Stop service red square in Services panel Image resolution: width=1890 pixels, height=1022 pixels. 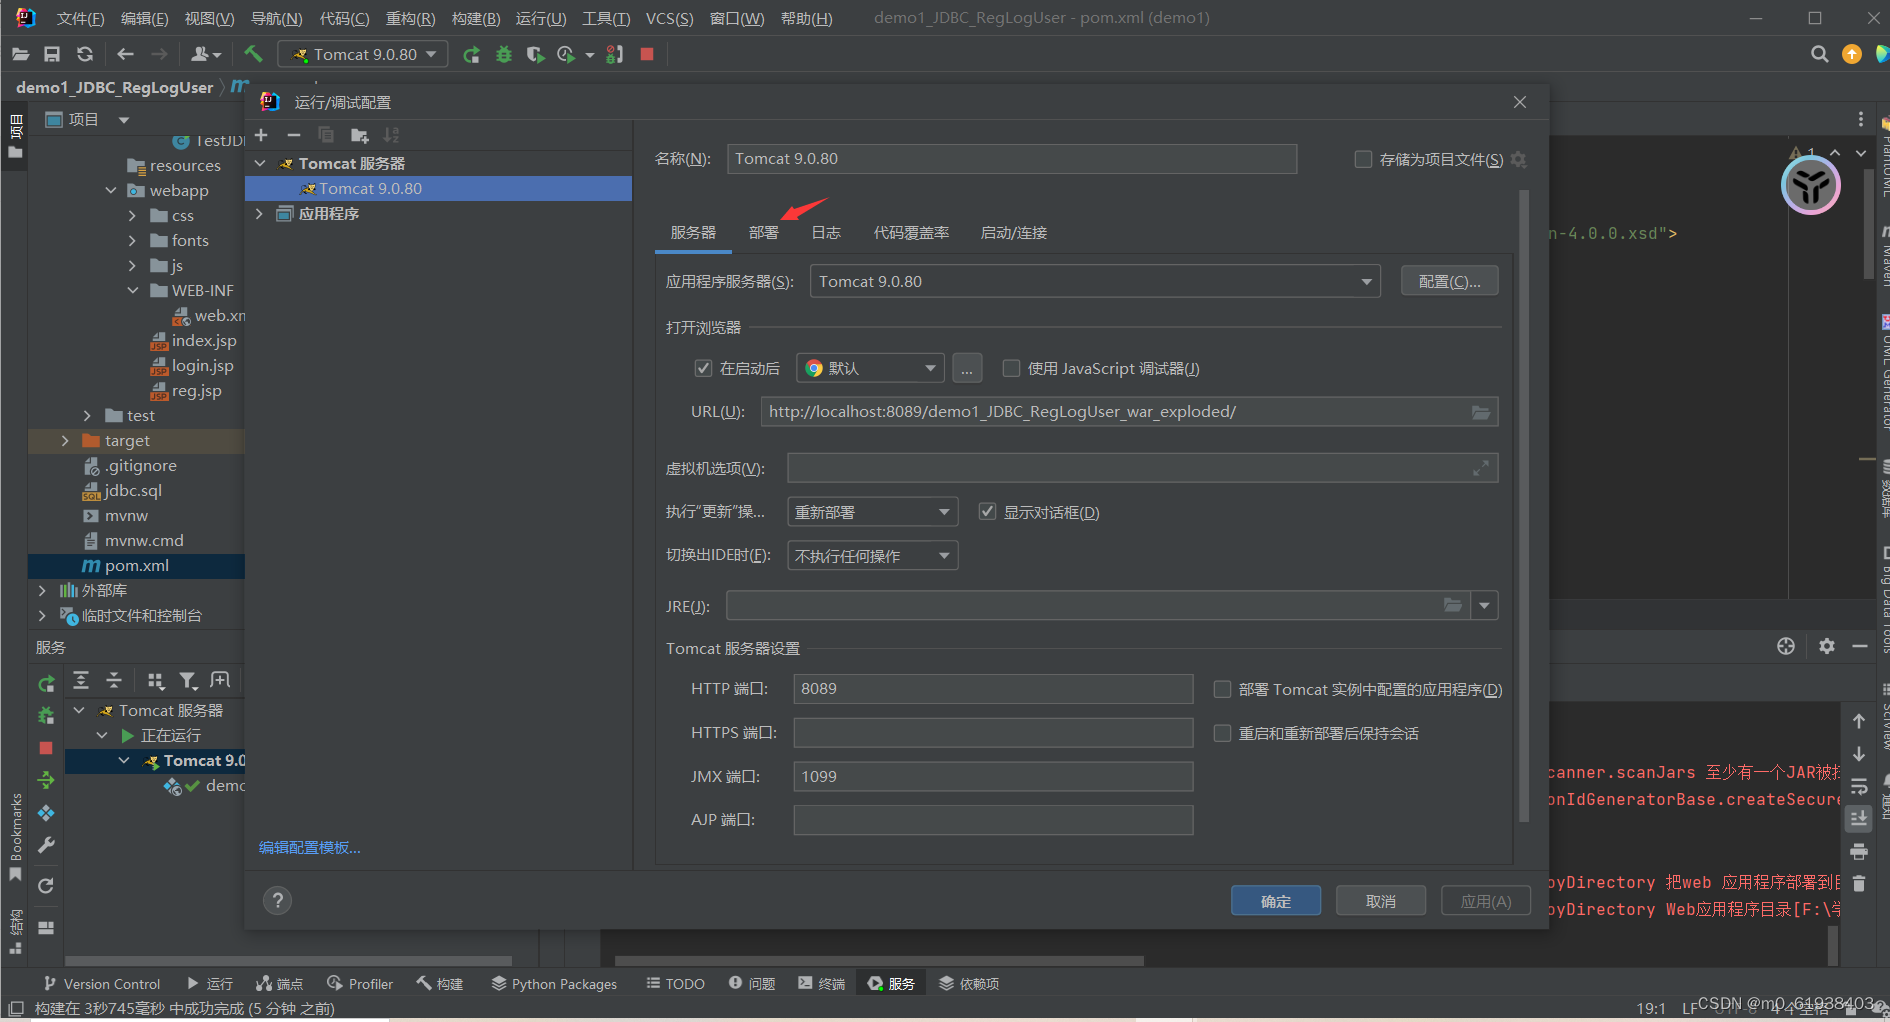point(46,748)
